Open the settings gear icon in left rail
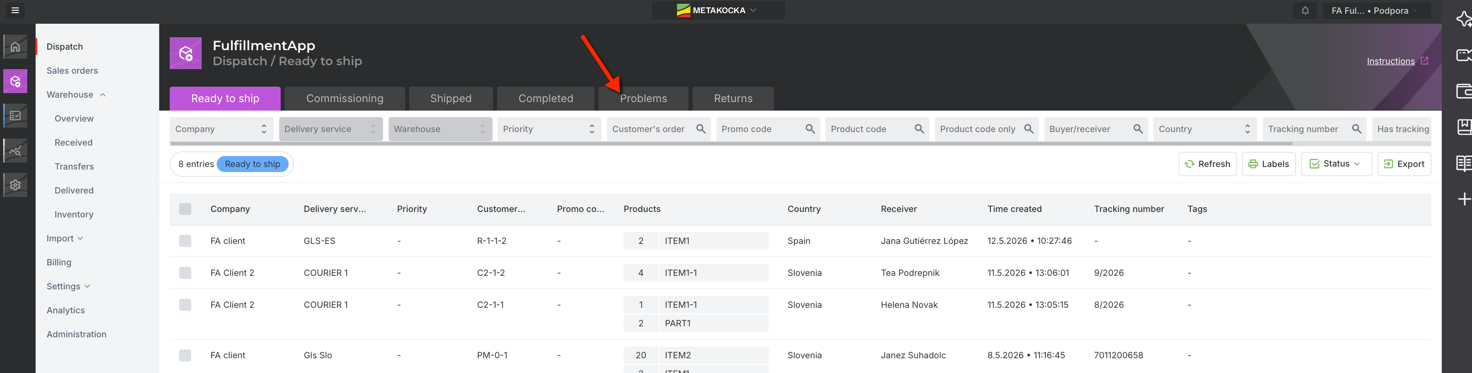The height and width of the screenshot is (373, 1472). pyautogui.click(x=15, y=185)
